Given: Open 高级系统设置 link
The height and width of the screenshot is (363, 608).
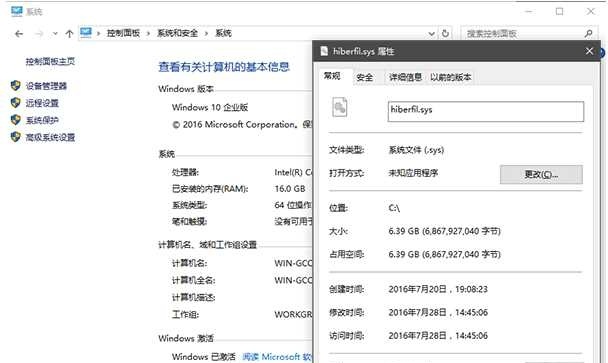Looking at the screenshot, I should tap(50, 137).
